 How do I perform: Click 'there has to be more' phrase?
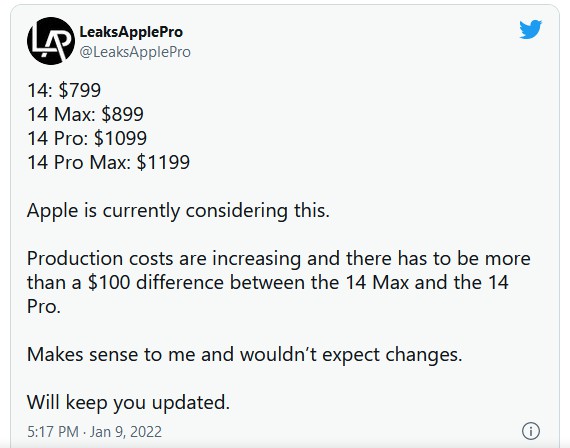[x=438, y=259]
